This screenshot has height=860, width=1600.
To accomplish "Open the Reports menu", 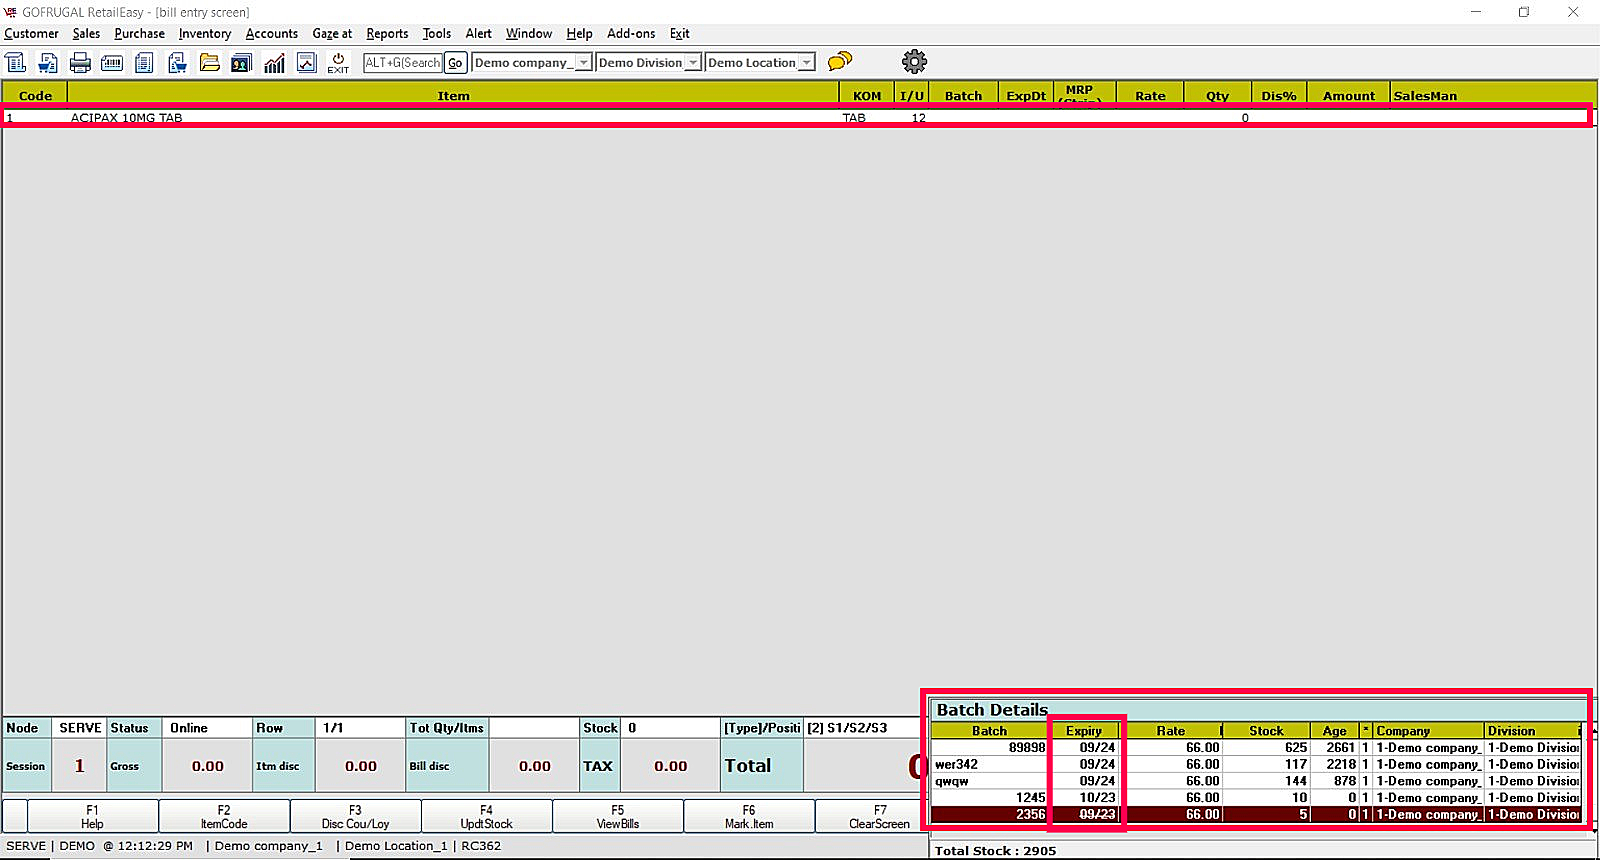I will click(x=387, y=33).
